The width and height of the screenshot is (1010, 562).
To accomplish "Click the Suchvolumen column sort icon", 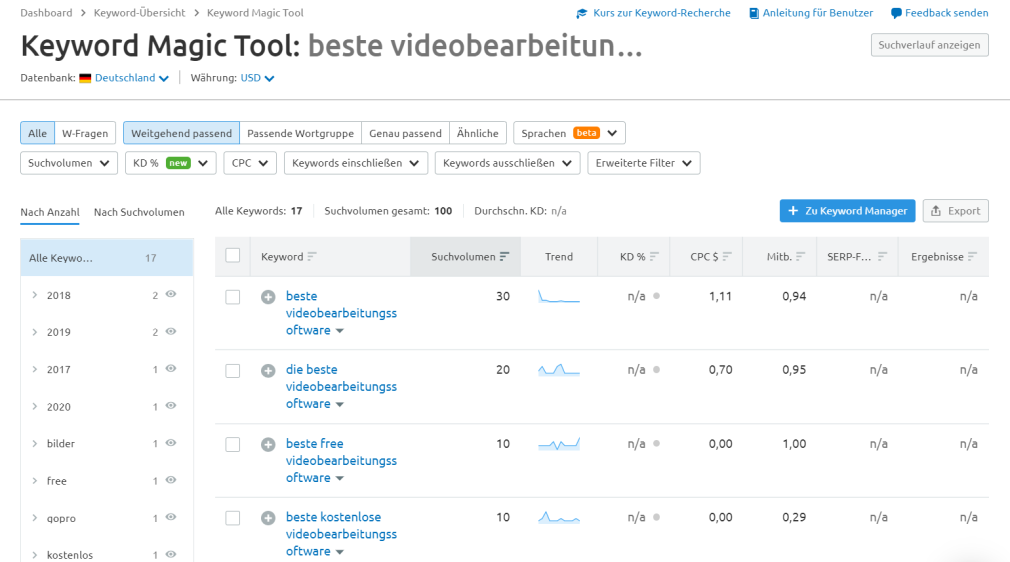I will pyautogui.click(x=504, y=257).
